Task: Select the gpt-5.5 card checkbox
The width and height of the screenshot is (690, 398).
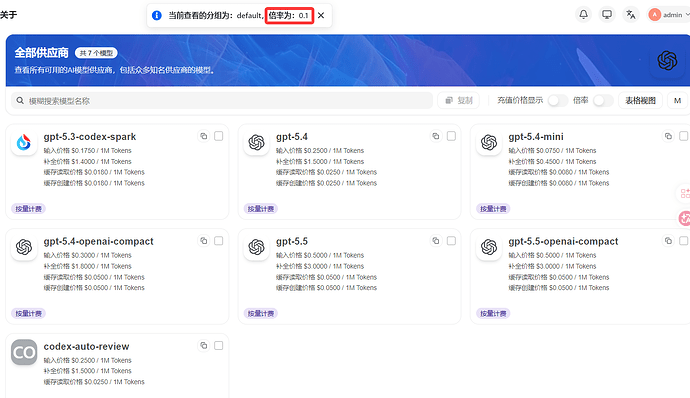Action: pos(451,241)
